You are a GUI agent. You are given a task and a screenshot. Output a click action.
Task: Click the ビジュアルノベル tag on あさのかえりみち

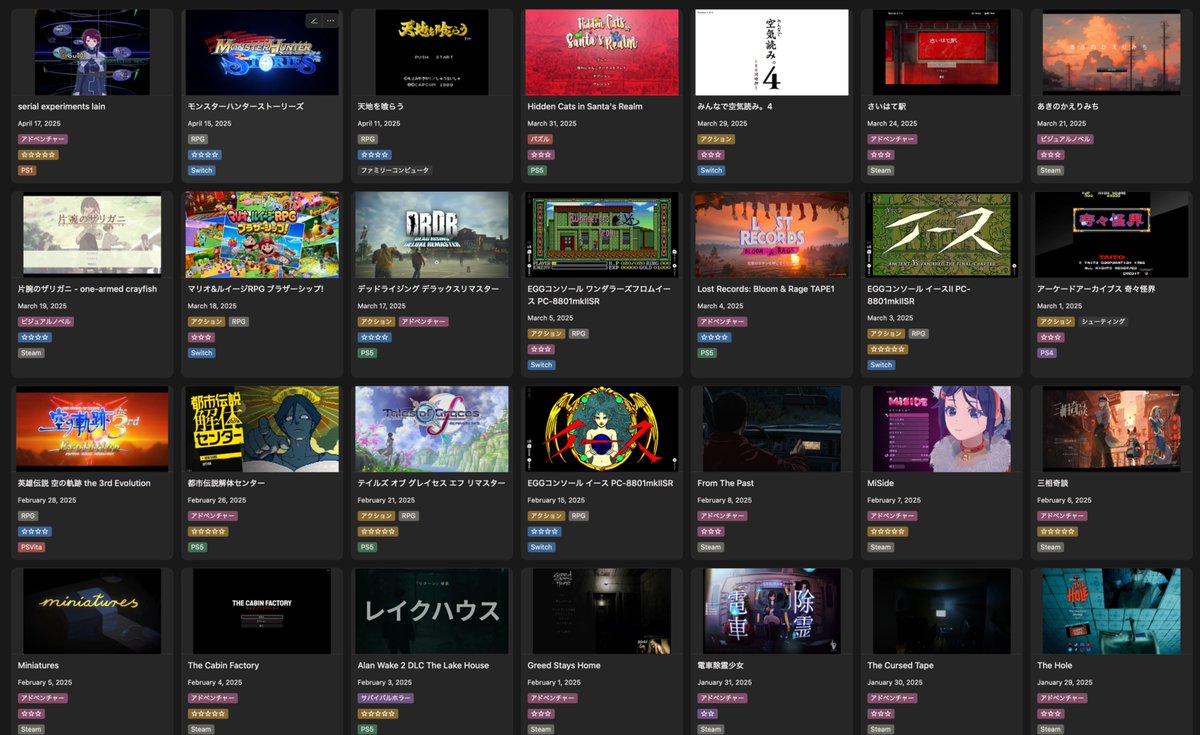point(1066,139)
